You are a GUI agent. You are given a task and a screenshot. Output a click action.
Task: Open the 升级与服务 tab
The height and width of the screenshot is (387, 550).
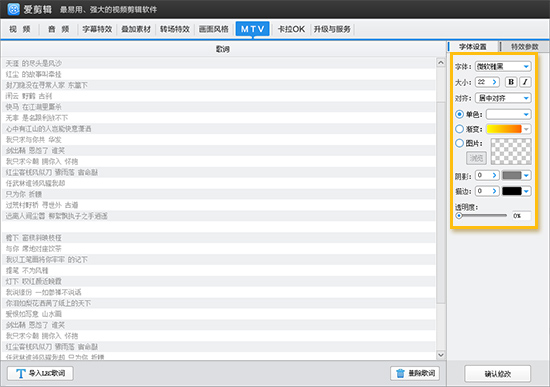332,29
